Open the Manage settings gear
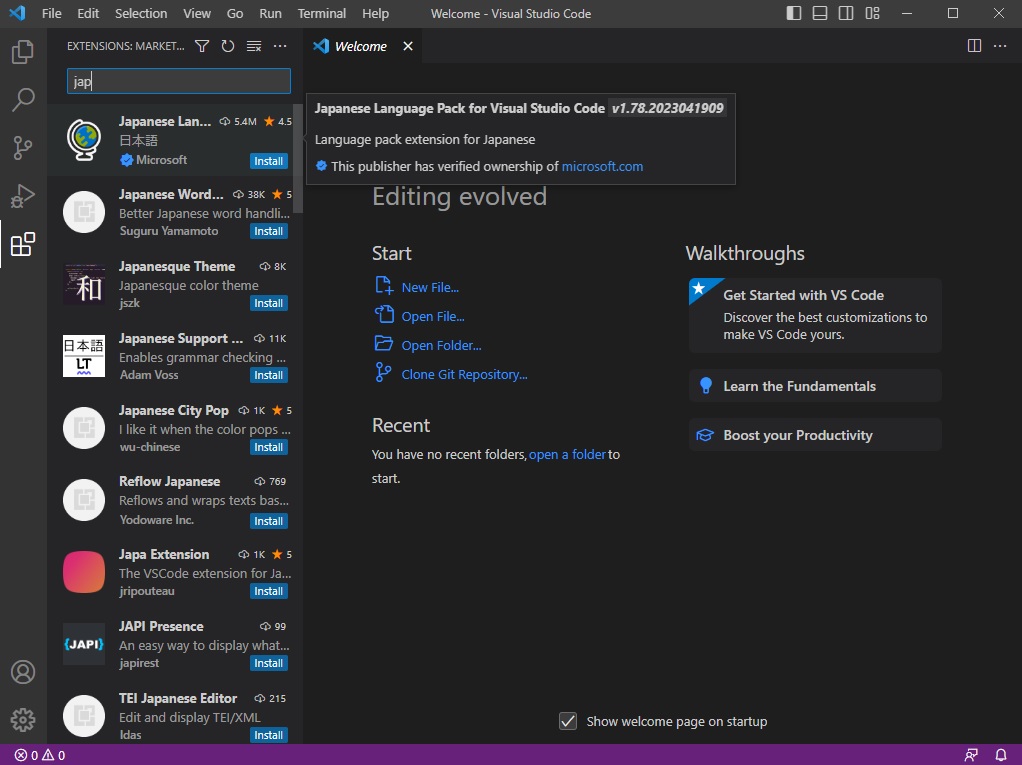The width and height of the screenshot is (1022, 765). click(x=23, y=719)
